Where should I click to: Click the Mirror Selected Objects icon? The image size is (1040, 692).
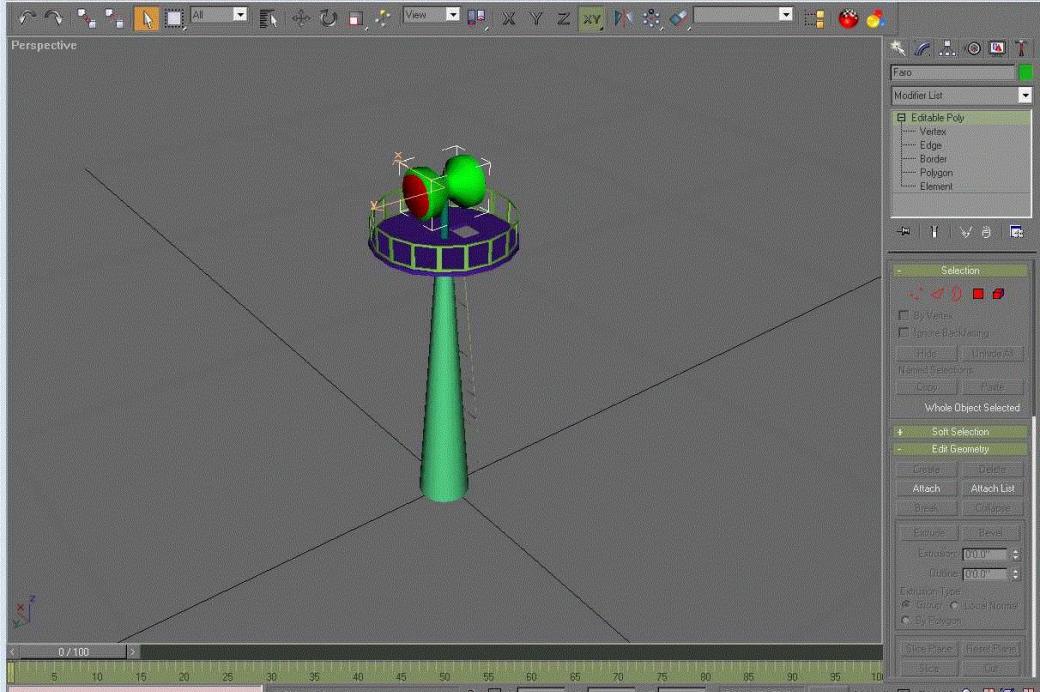[x=623, y=18]
